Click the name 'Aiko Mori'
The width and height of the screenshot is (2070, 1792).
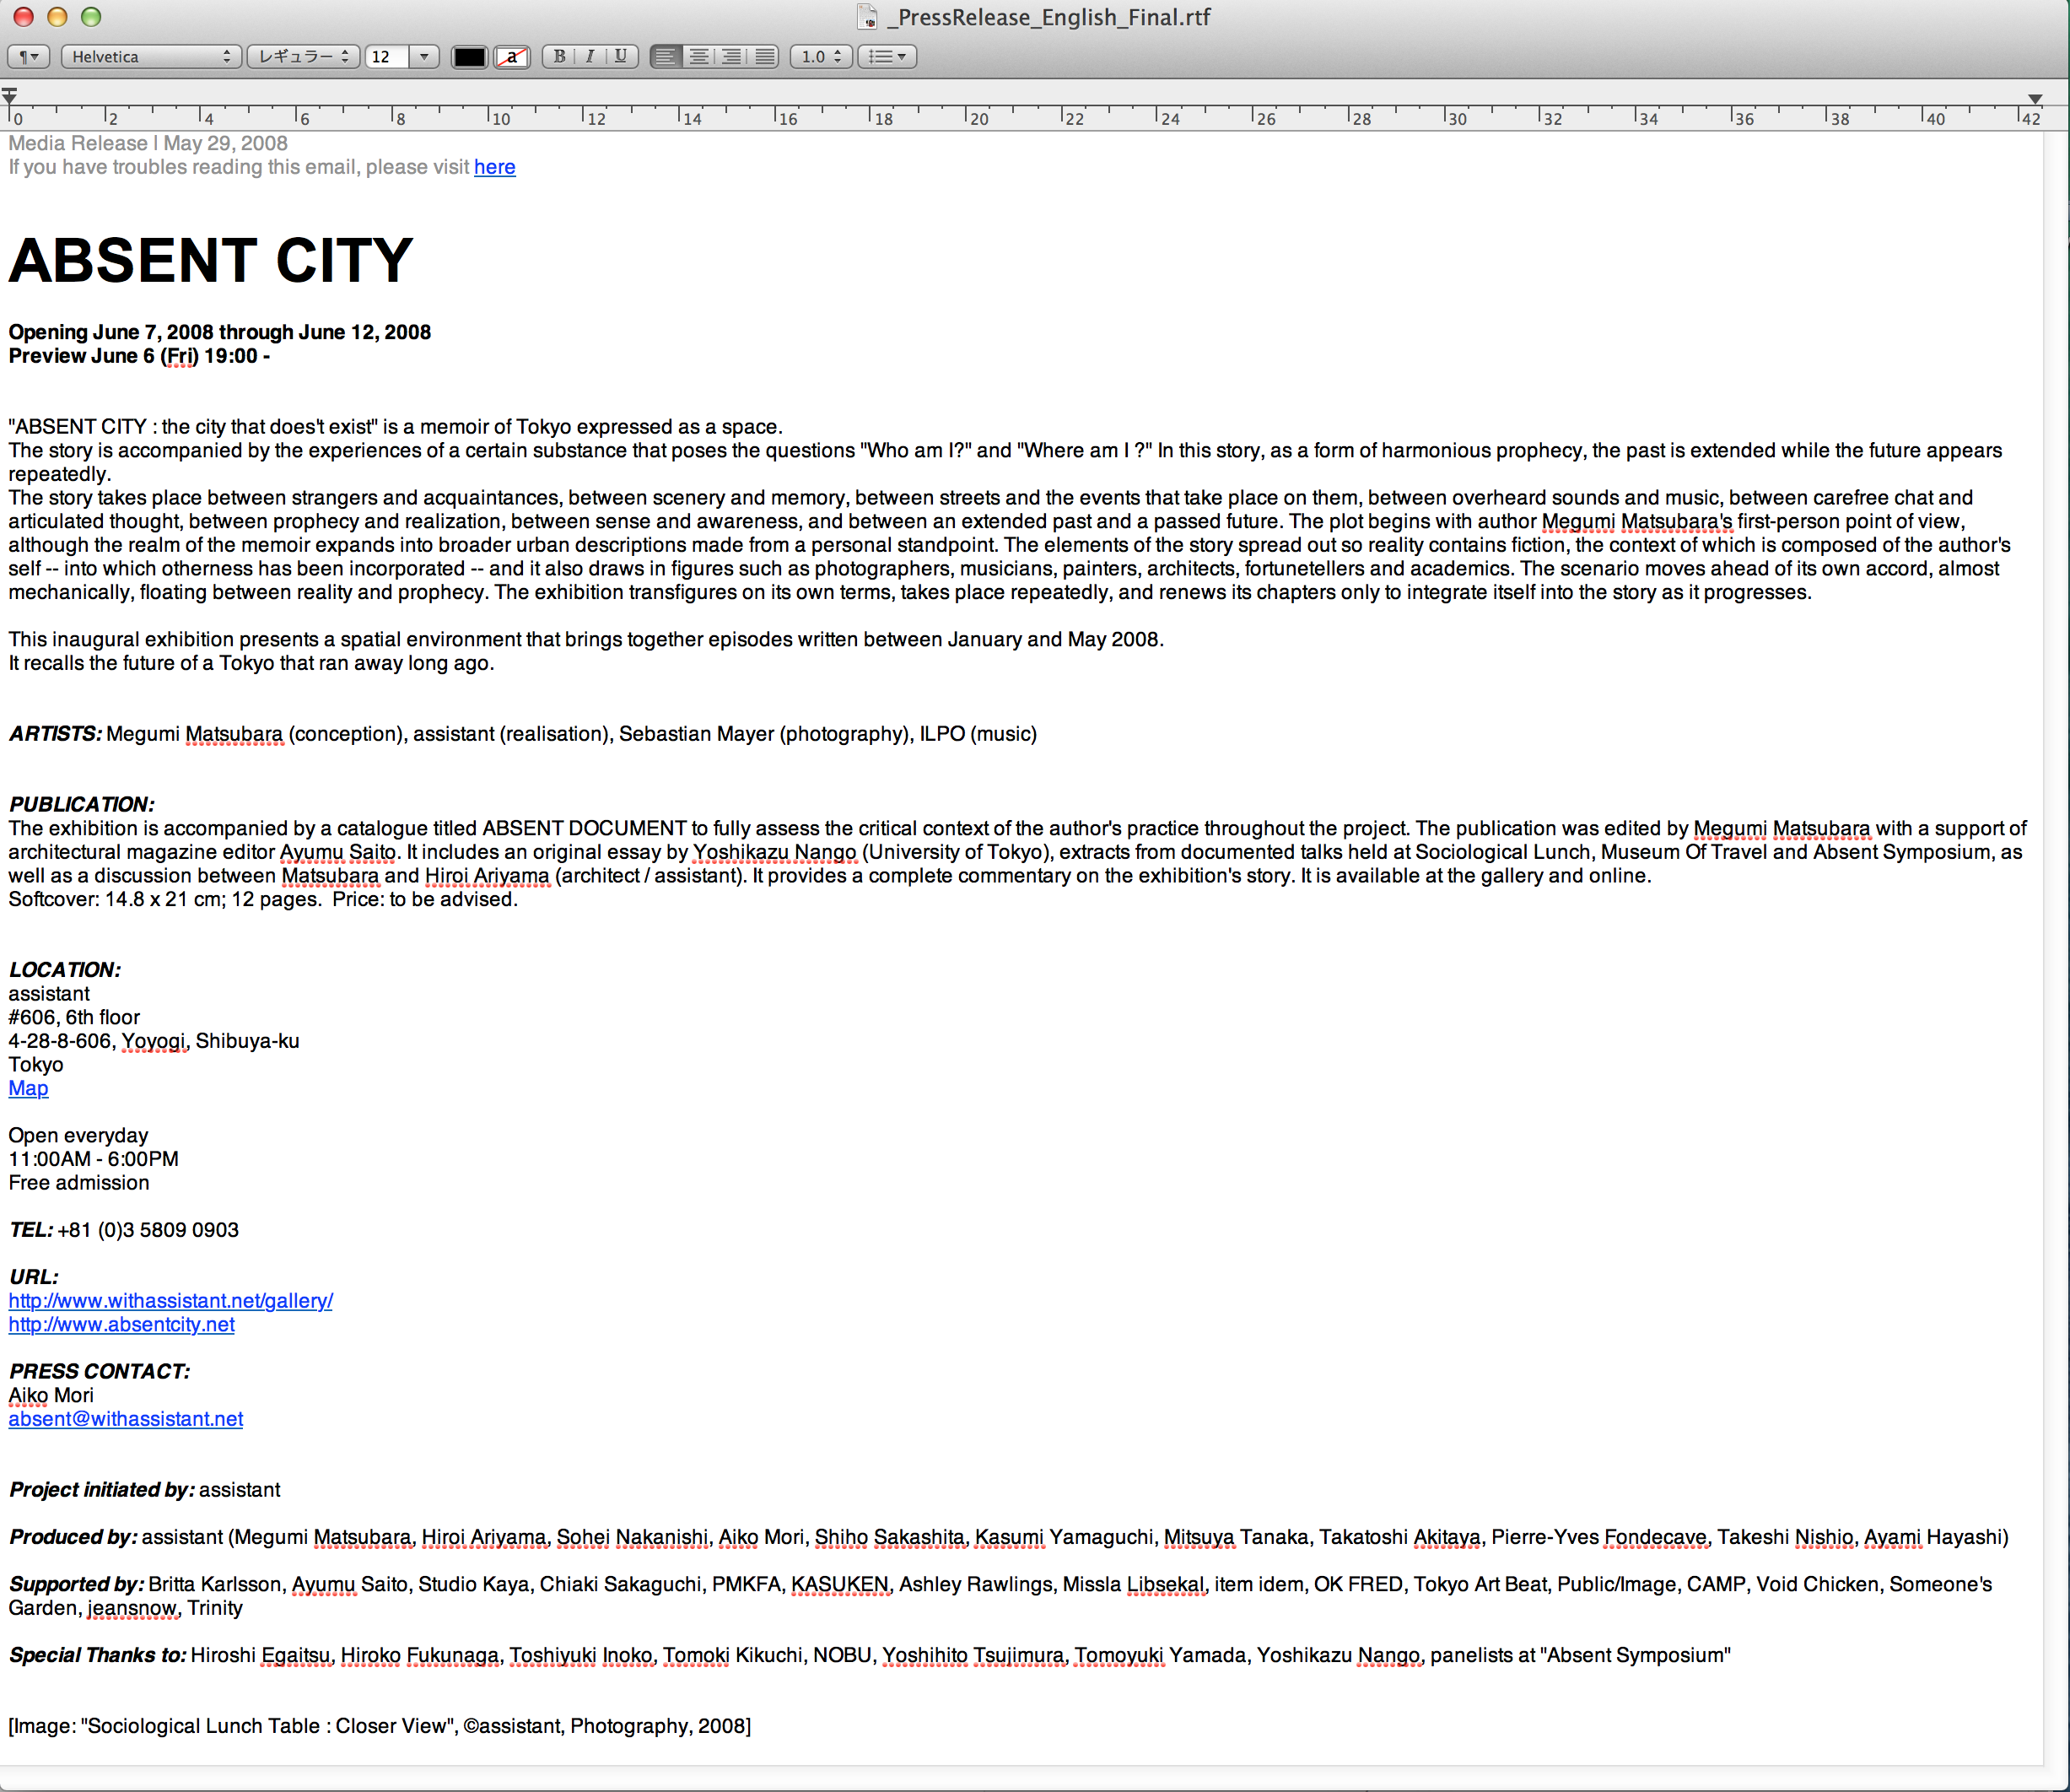51,1395
